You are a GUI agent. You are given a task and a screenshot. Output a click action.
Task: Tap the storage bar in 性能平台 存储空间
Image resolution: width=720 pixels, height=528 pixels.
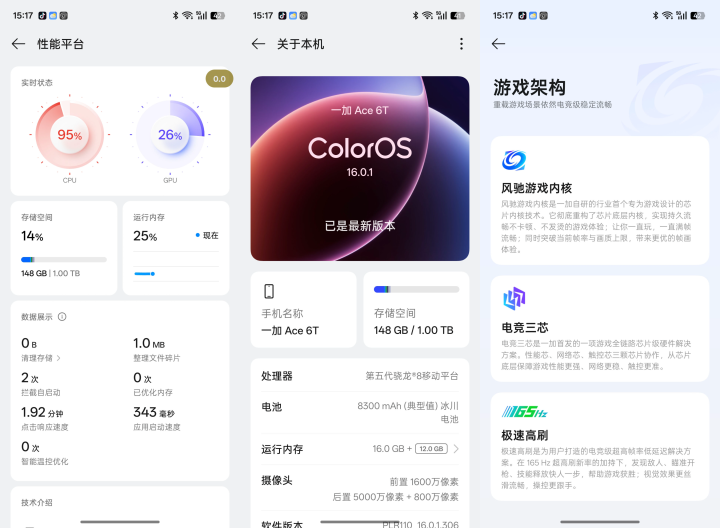(x=64, y=260)
